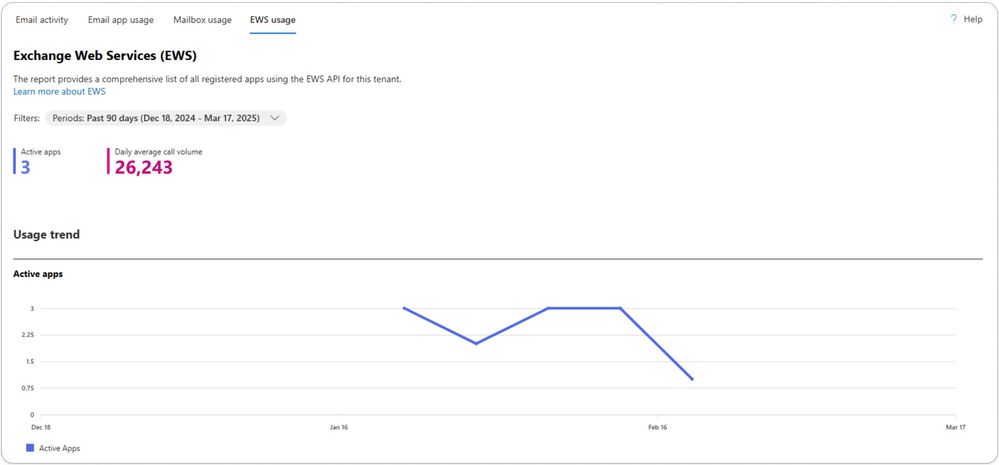Switch to the Email activity tab

click(x=42, y=20)
